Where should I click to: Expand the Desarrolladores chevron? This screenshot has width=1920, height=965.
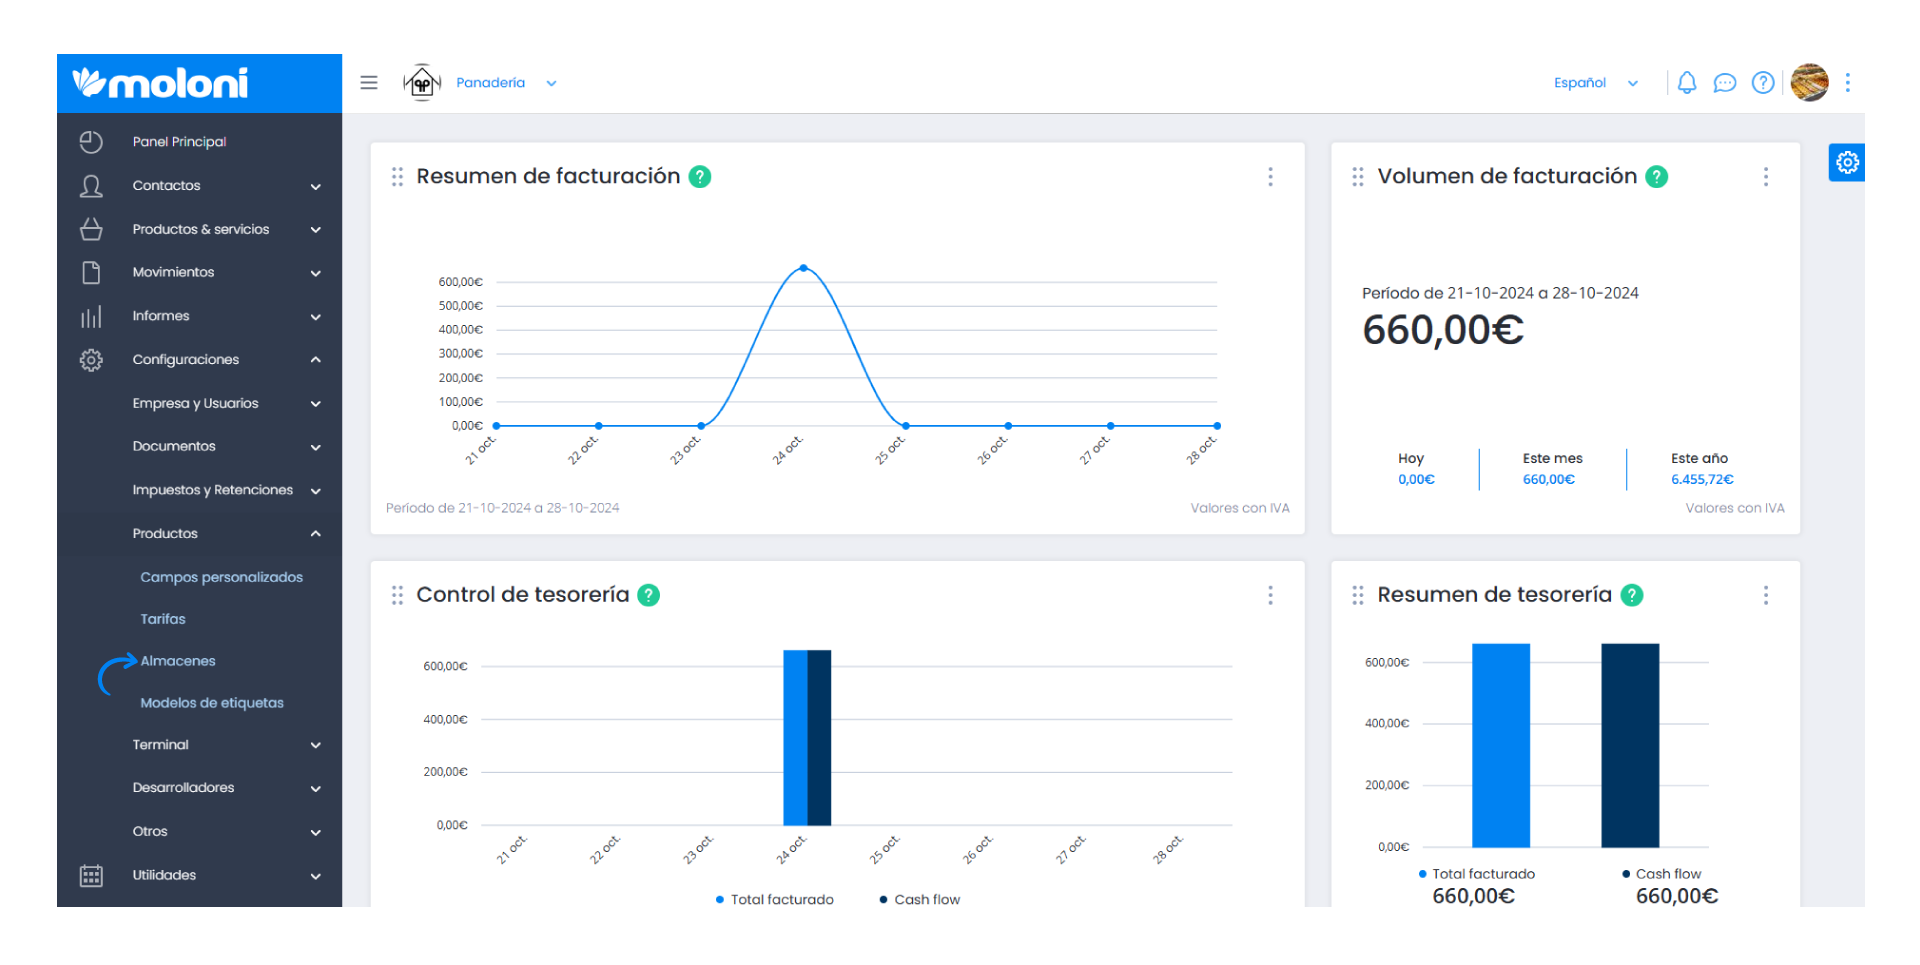(316, 789)
